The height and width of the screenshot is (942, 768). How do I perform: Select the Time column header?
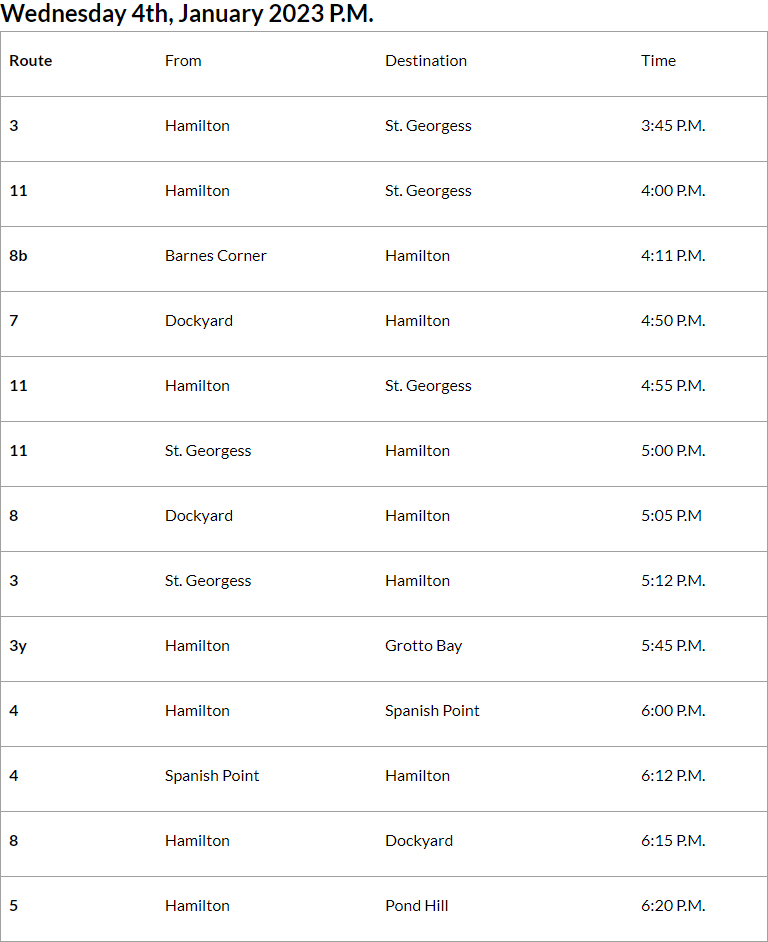pyautogui.click(x=658, y=61)
